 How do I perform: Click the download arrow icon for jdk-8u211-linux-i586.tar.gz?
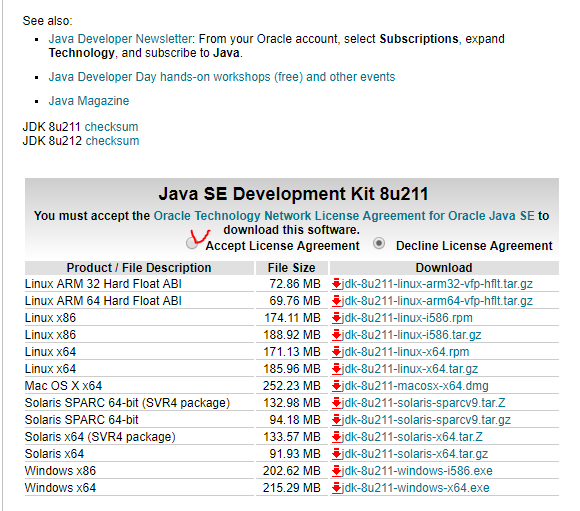(x=336, y=335)
